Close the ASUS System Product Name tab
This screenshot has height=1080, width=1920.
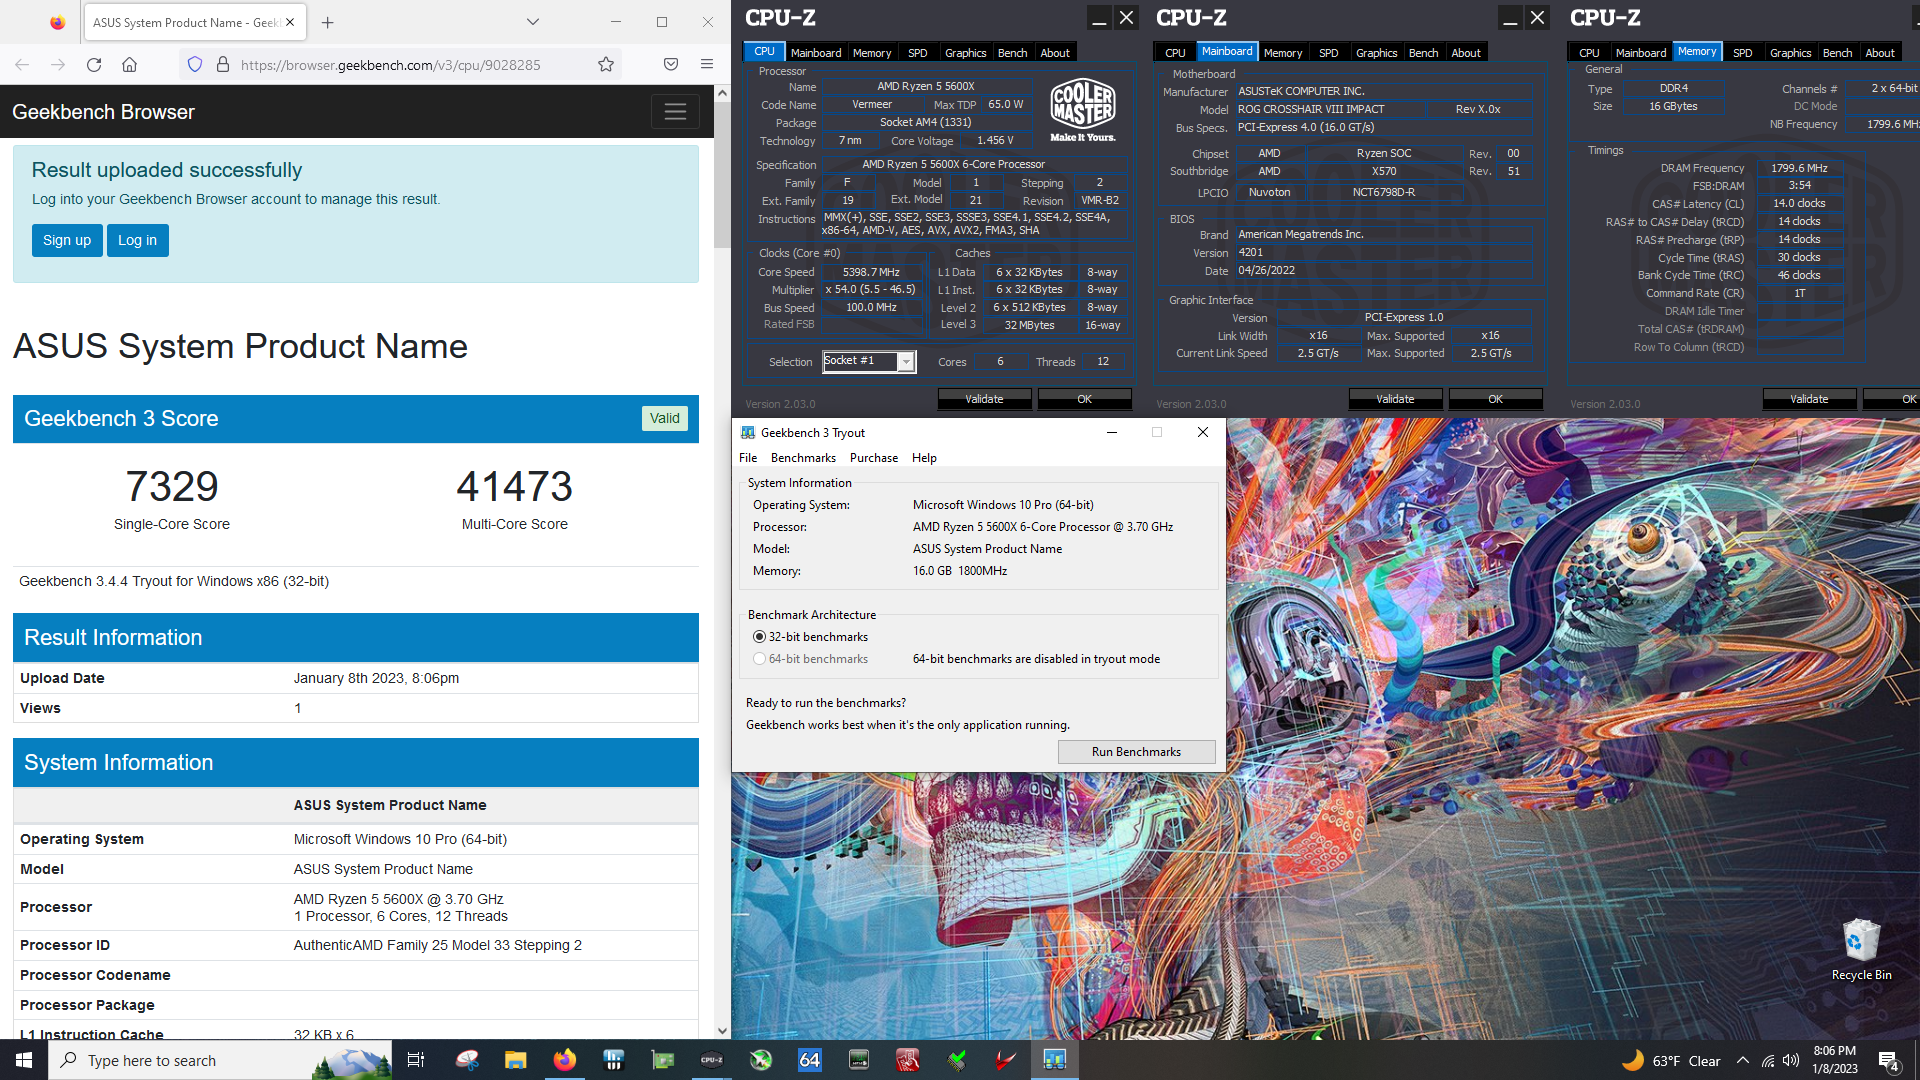tap(290, 22)
